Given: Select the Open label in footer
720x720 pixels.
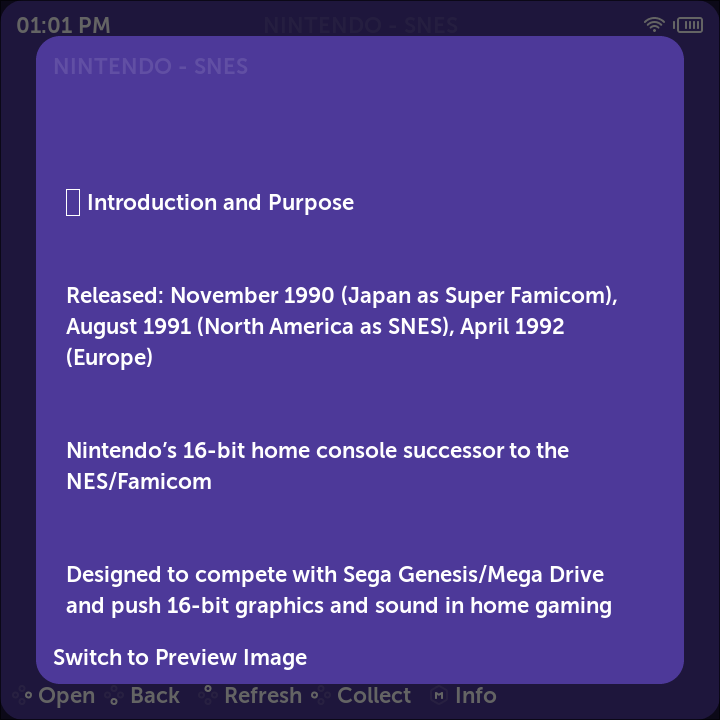Looking at the screenshot, I should coord(67,695).
